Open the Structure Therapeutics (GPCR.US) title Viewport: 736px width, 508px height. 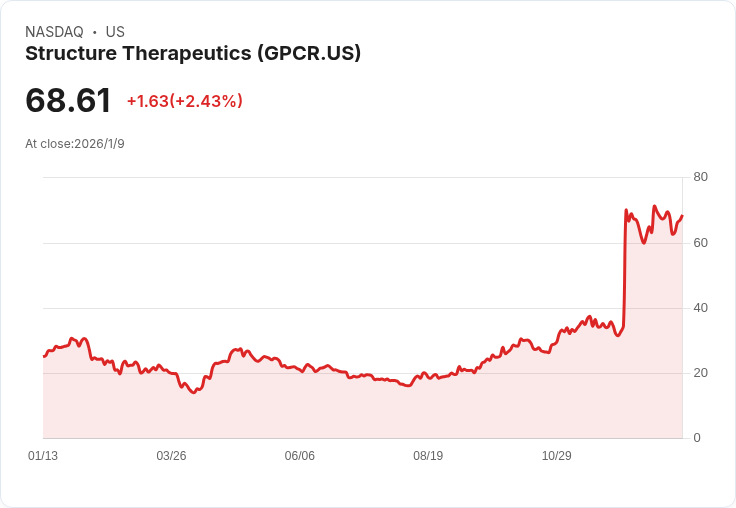193,54
